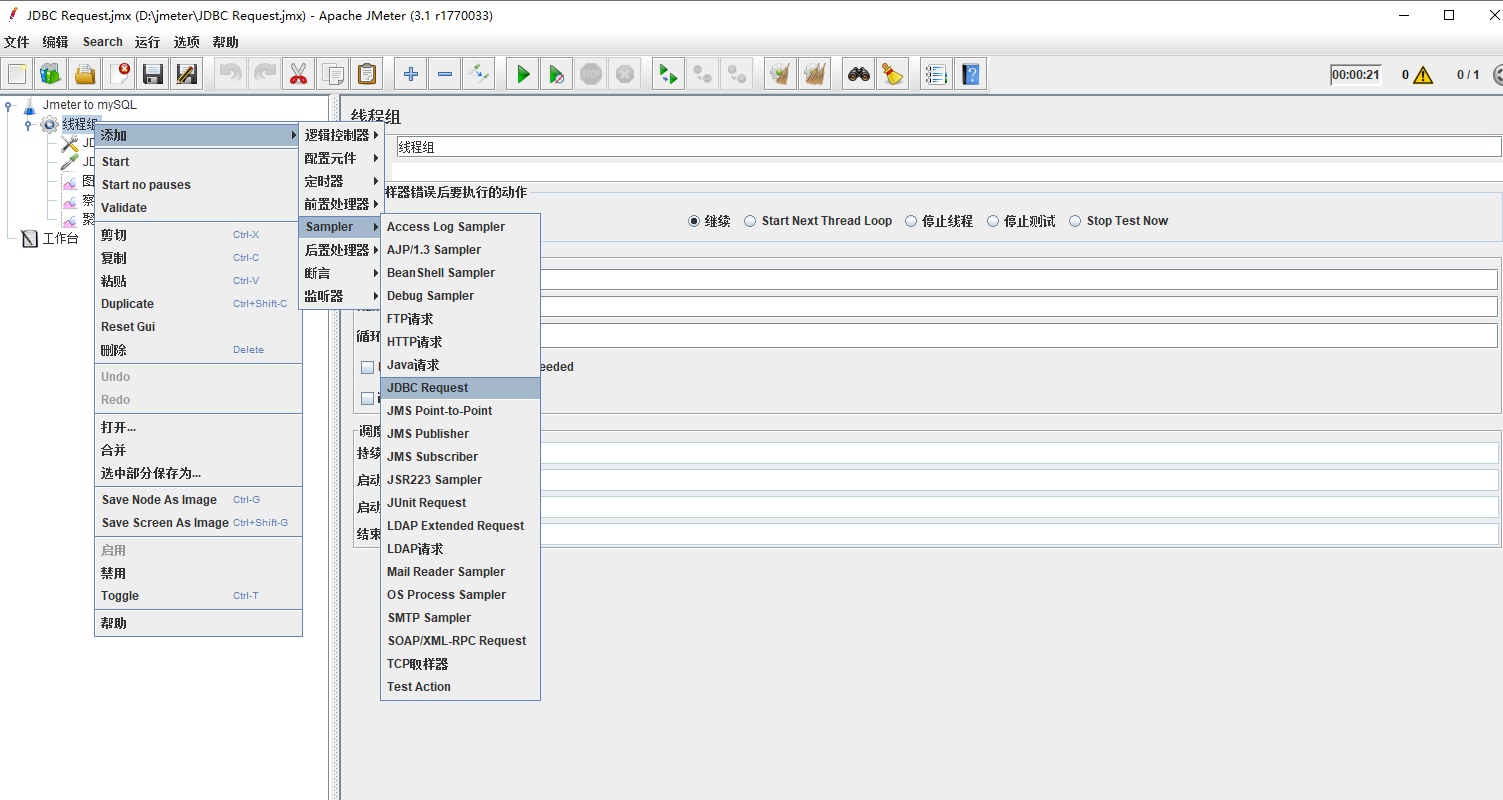Open Help with question mark icon
The height and width of the screenshot is (800, 1503).
point(971,74)
